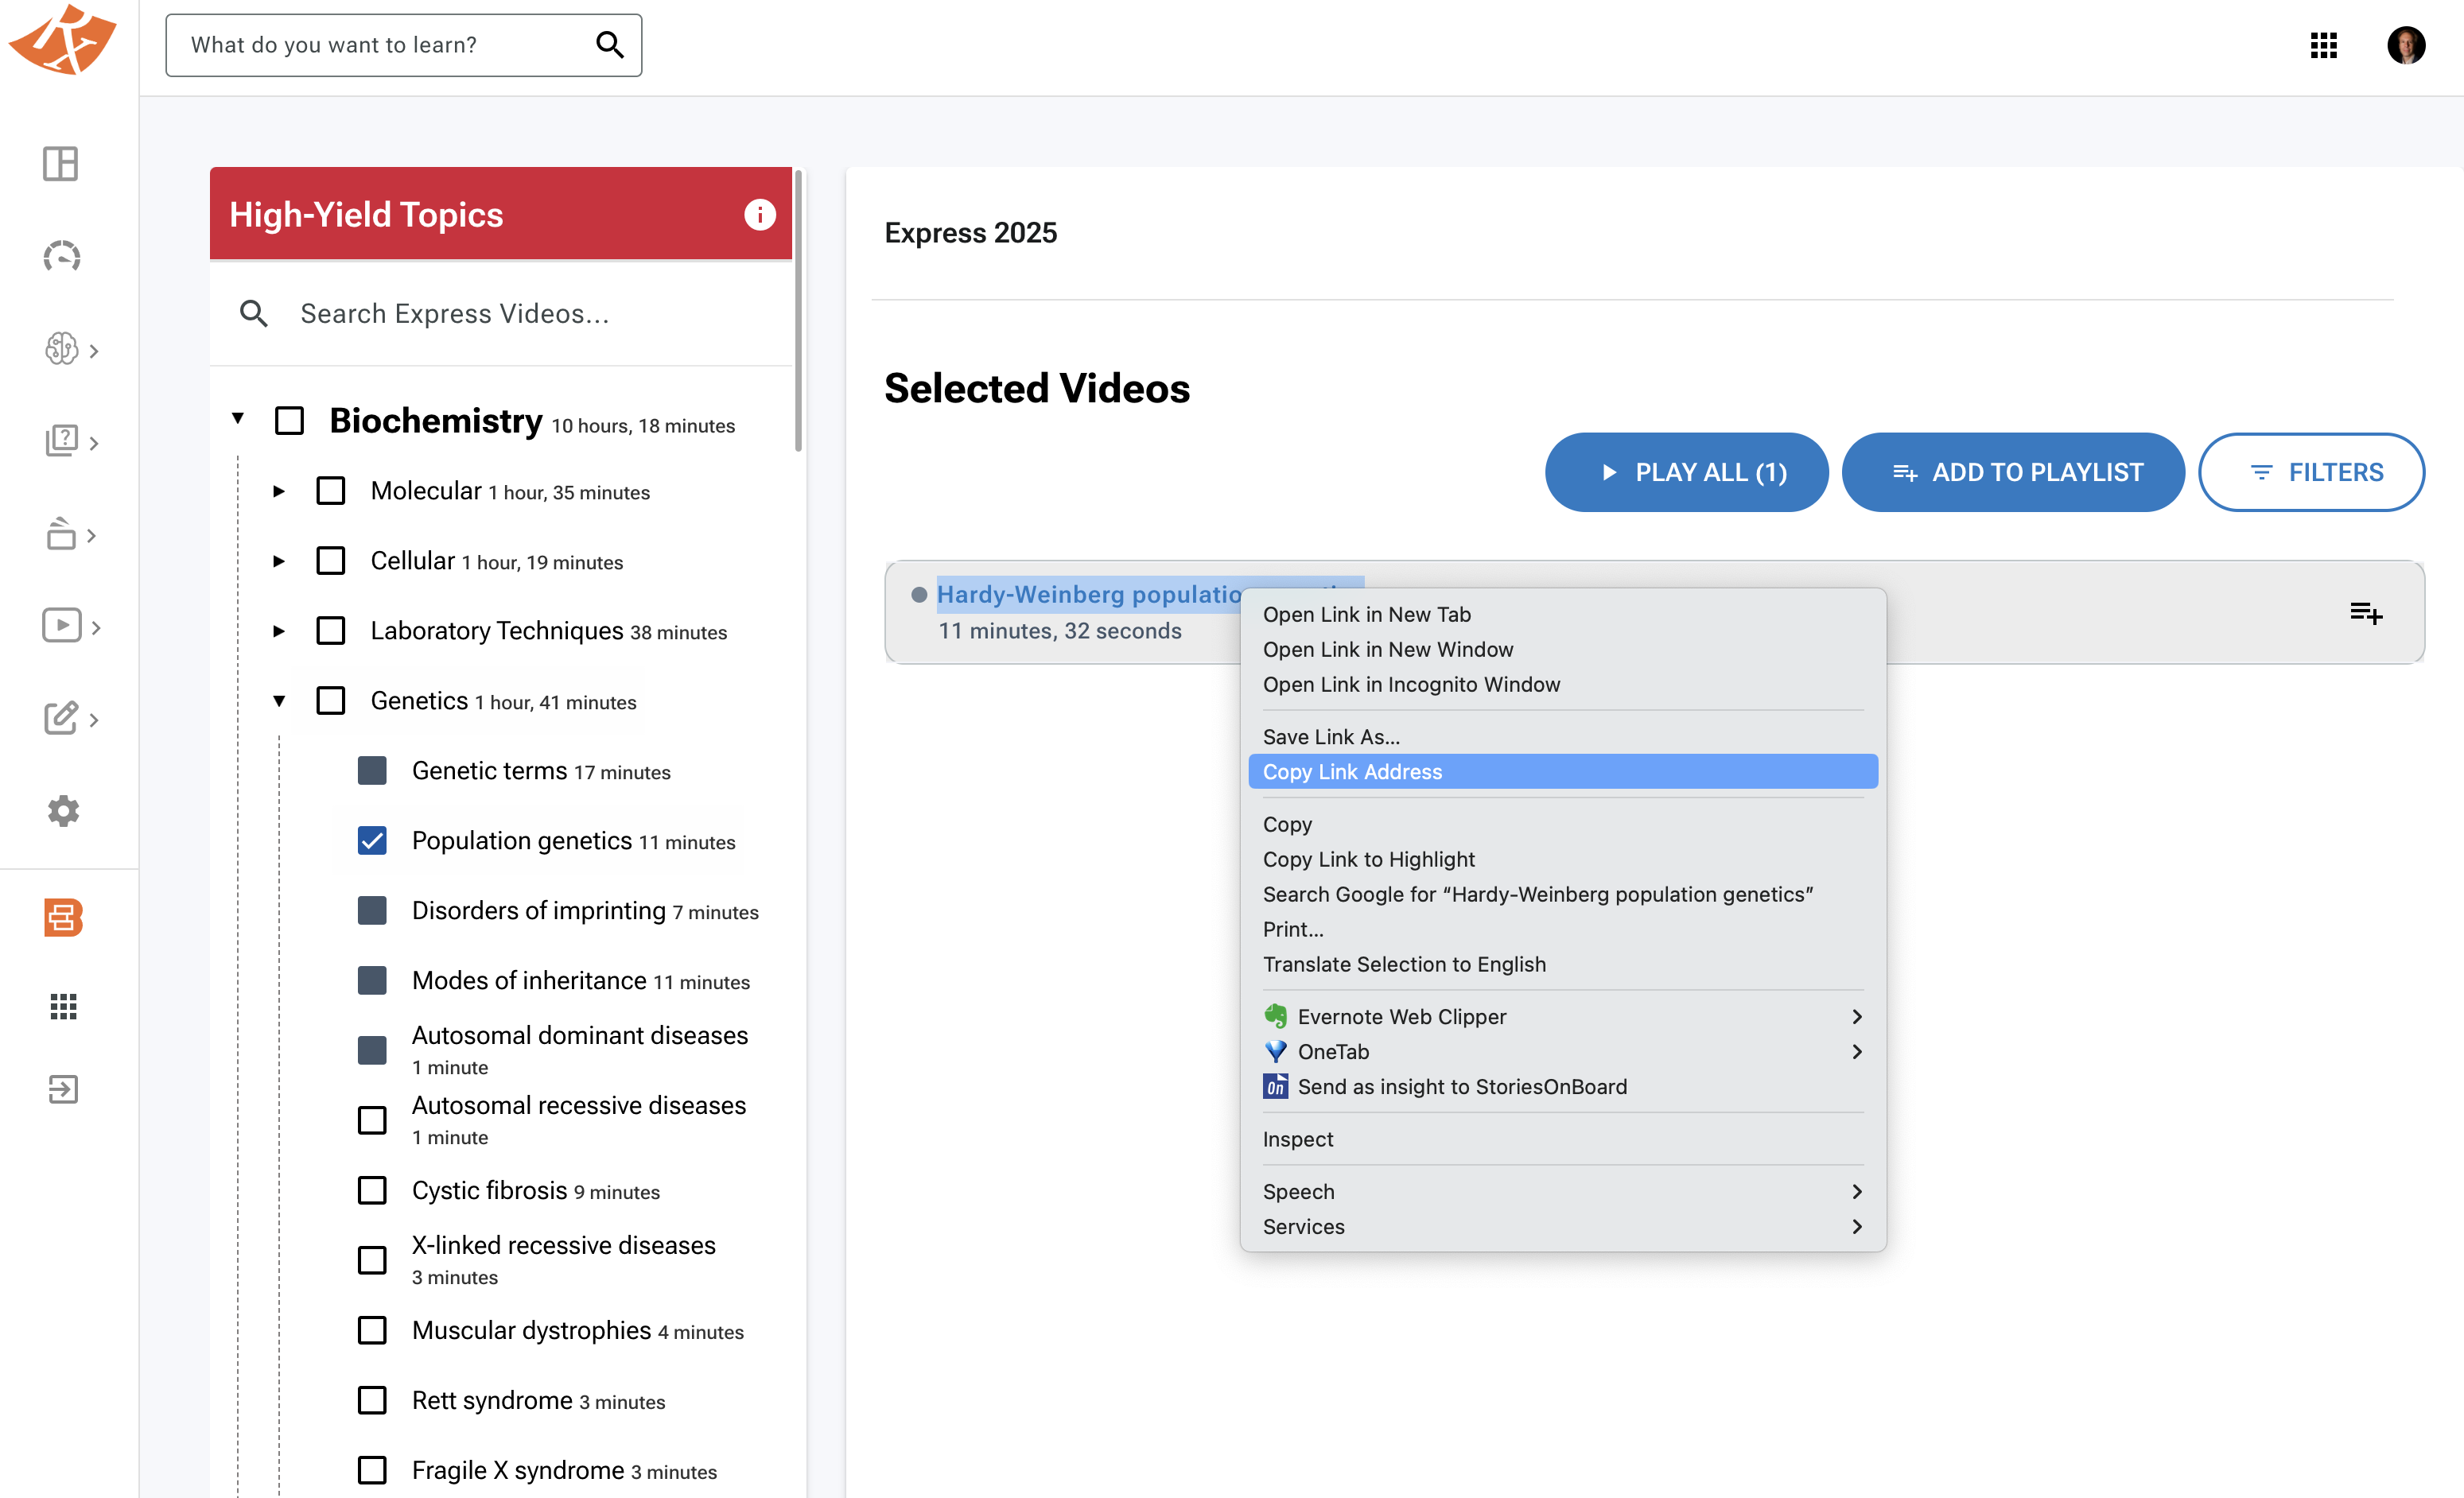Choose Copy Link Address from context menu
Image resolution: width=2464 pixels, height=1498 pixels.
(1352, 771)
